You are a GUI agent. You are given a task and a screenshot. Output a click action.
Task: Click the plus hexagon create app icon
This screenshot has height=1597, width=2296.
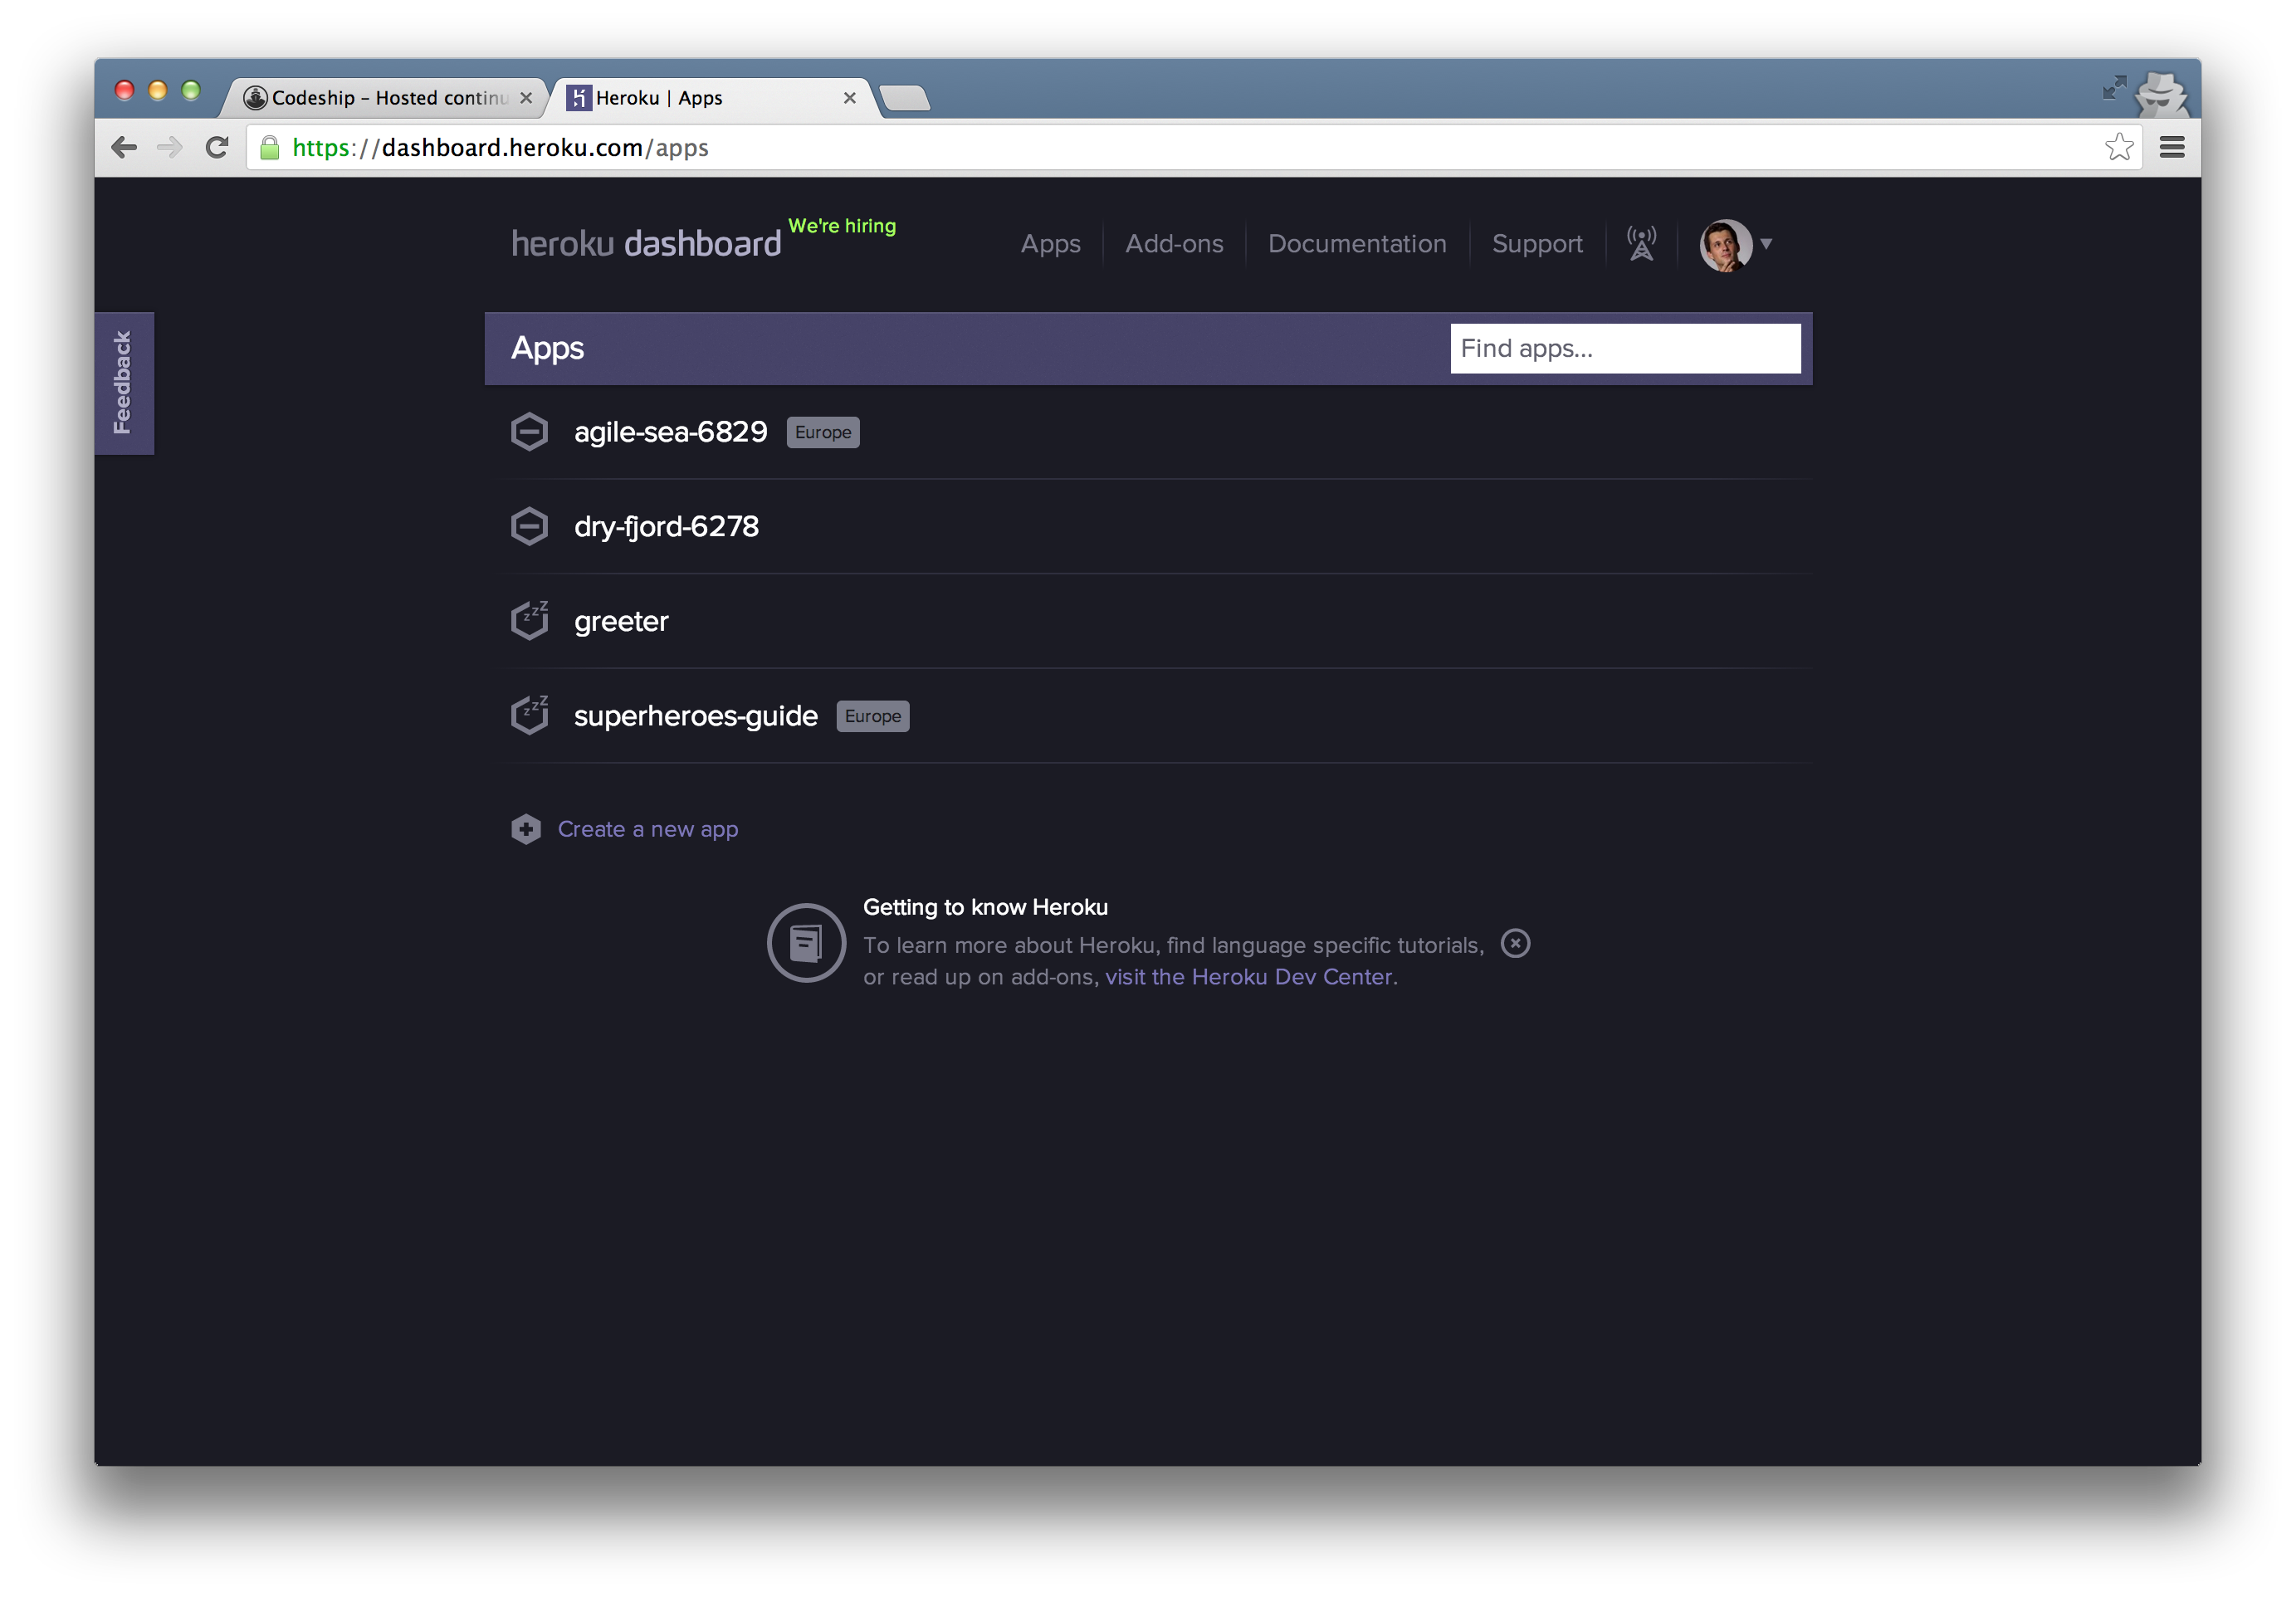pyautogui.click(x=526, y=829)
